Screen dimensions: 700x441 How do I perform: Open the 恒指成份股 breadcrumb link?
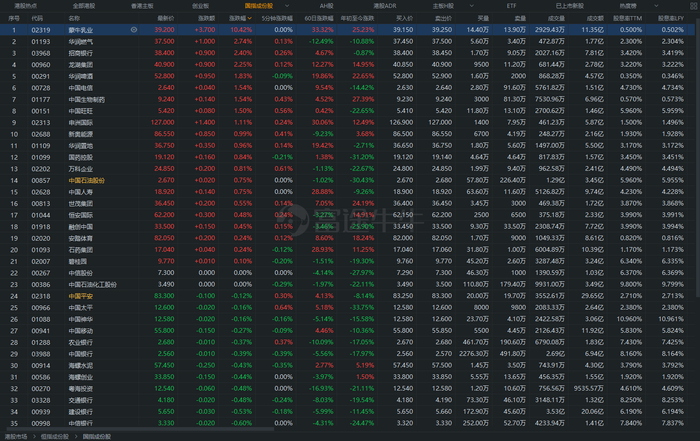point(55,437)
